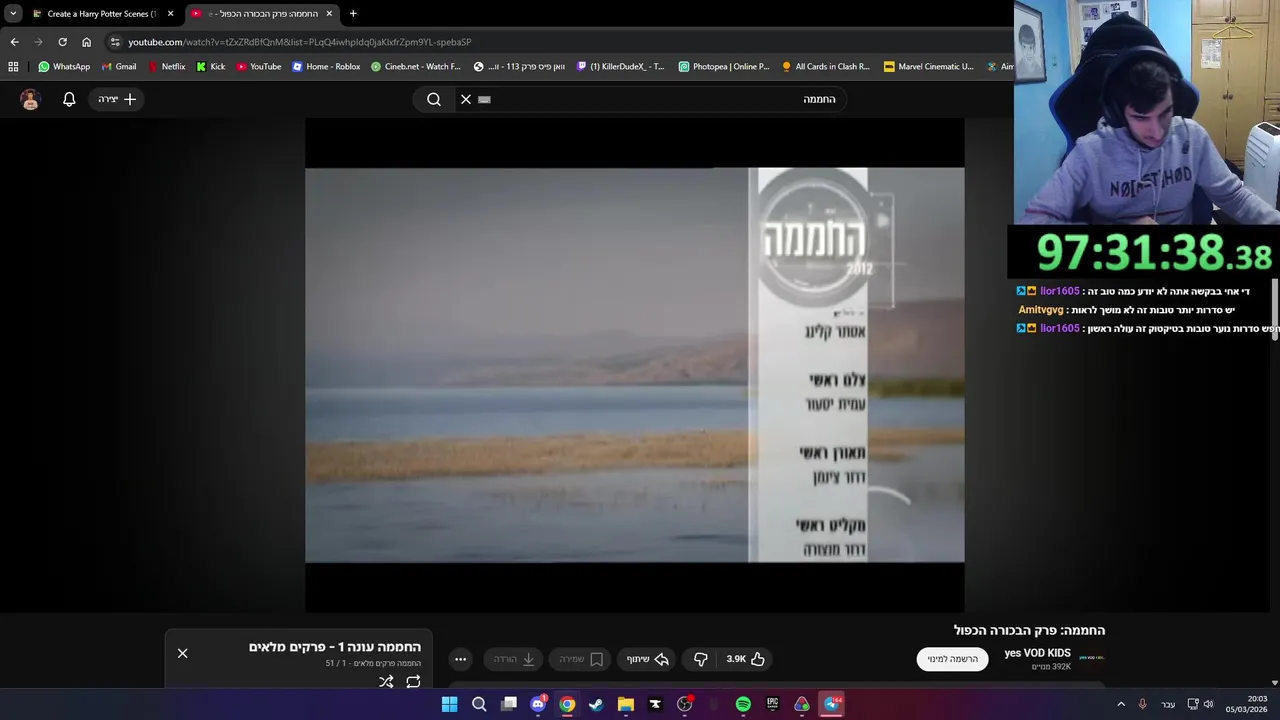Open the Netflix bookmark
This screenshot has height=720, width=1280.
(166, 67)
